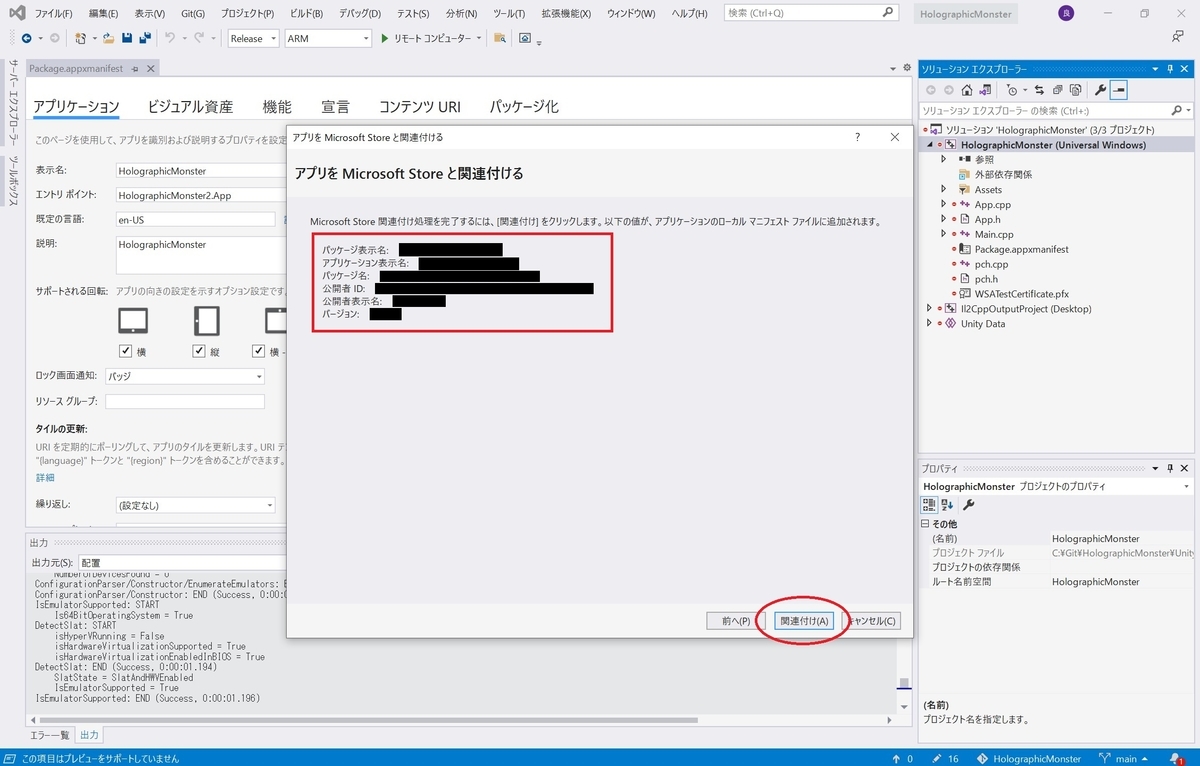
Task: Click the Navigate Backward toolbar icon
Action: click(27, 38)
